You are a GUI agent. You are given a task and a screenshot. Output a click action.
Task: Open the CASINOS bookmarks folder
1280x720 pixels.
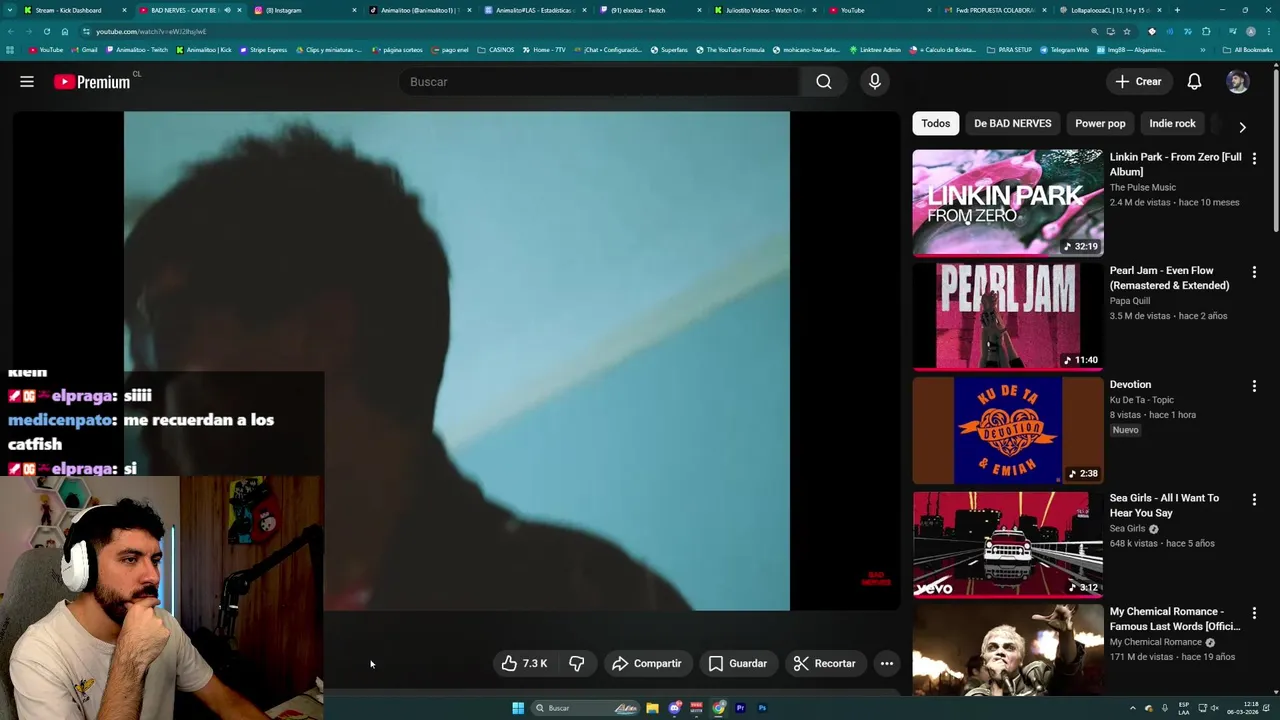[x=496, y=50]
